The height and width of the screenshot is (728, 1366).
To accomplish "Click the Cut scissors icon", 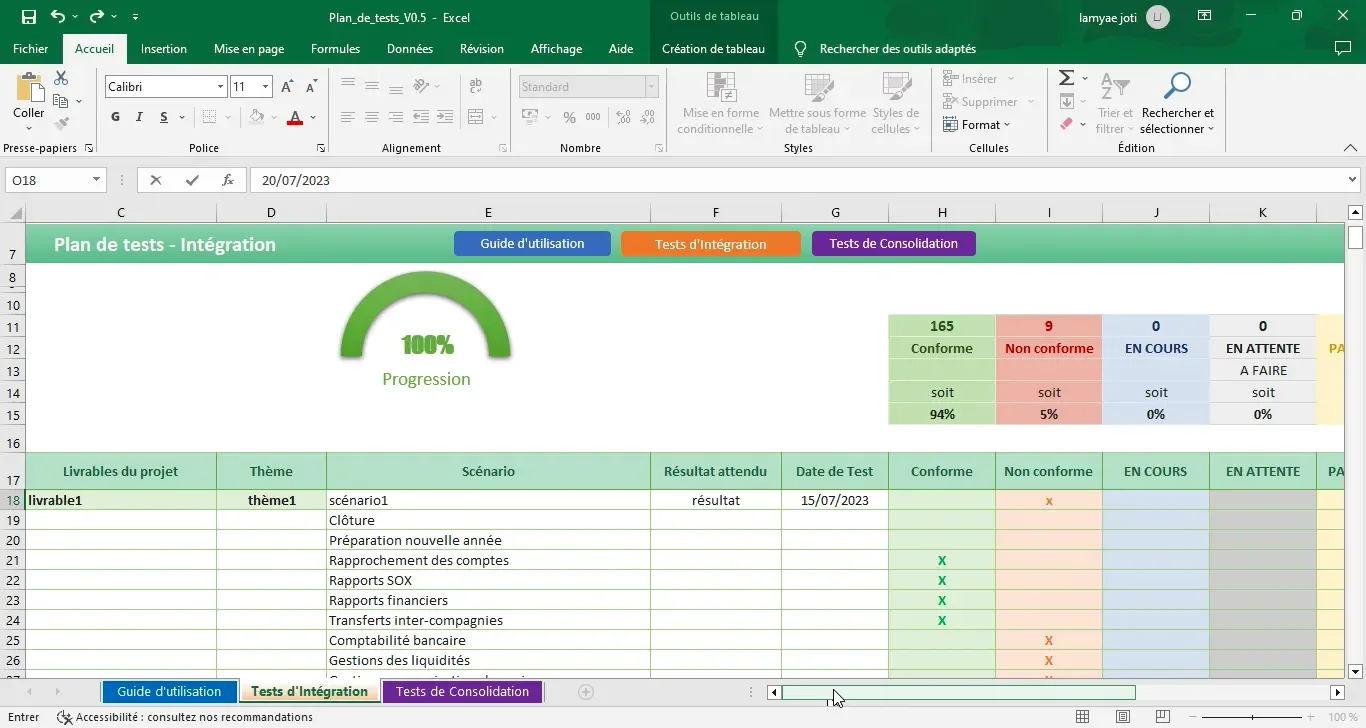I will pos(61,78).
